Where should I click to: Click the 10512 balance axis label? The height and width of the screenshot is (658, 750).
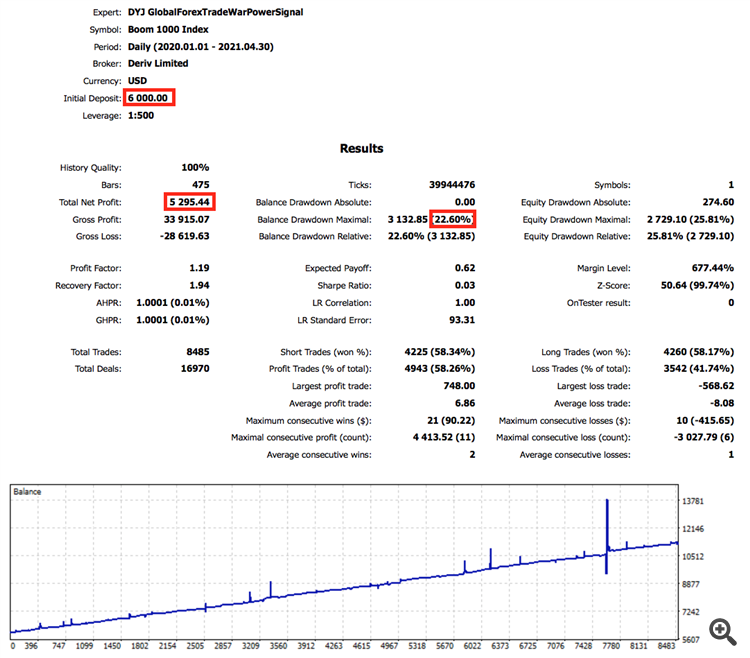pos(693,557)
